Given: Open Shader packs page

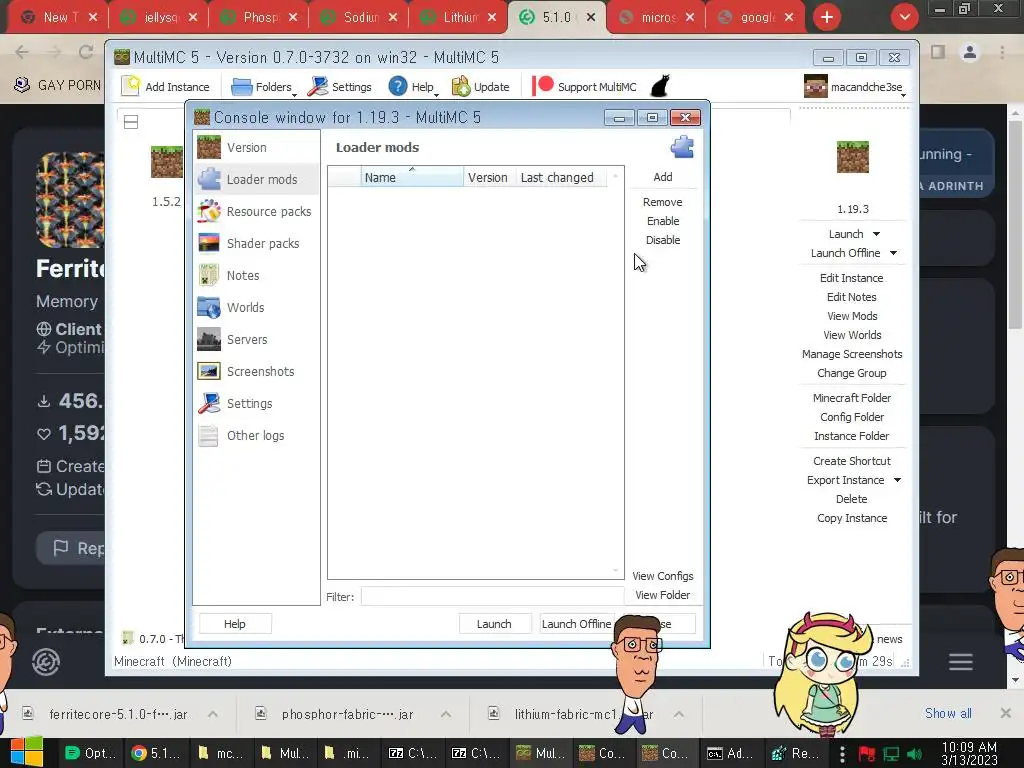Looking at the screenshot, I should 256,244.
